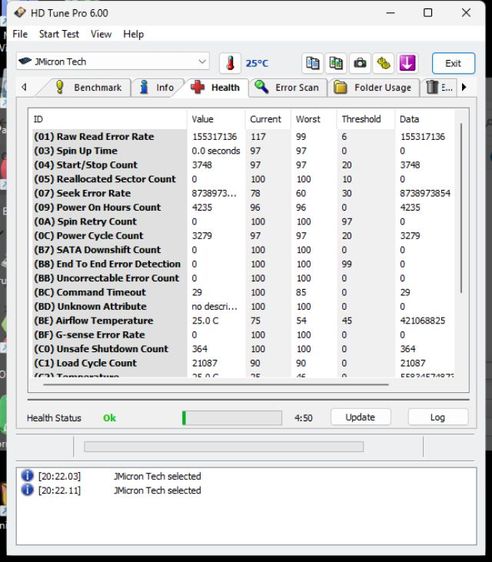Viewport: 492px width, 562px height.
Task: Show more tabs with the right arrow
Action: pos(464,87)
